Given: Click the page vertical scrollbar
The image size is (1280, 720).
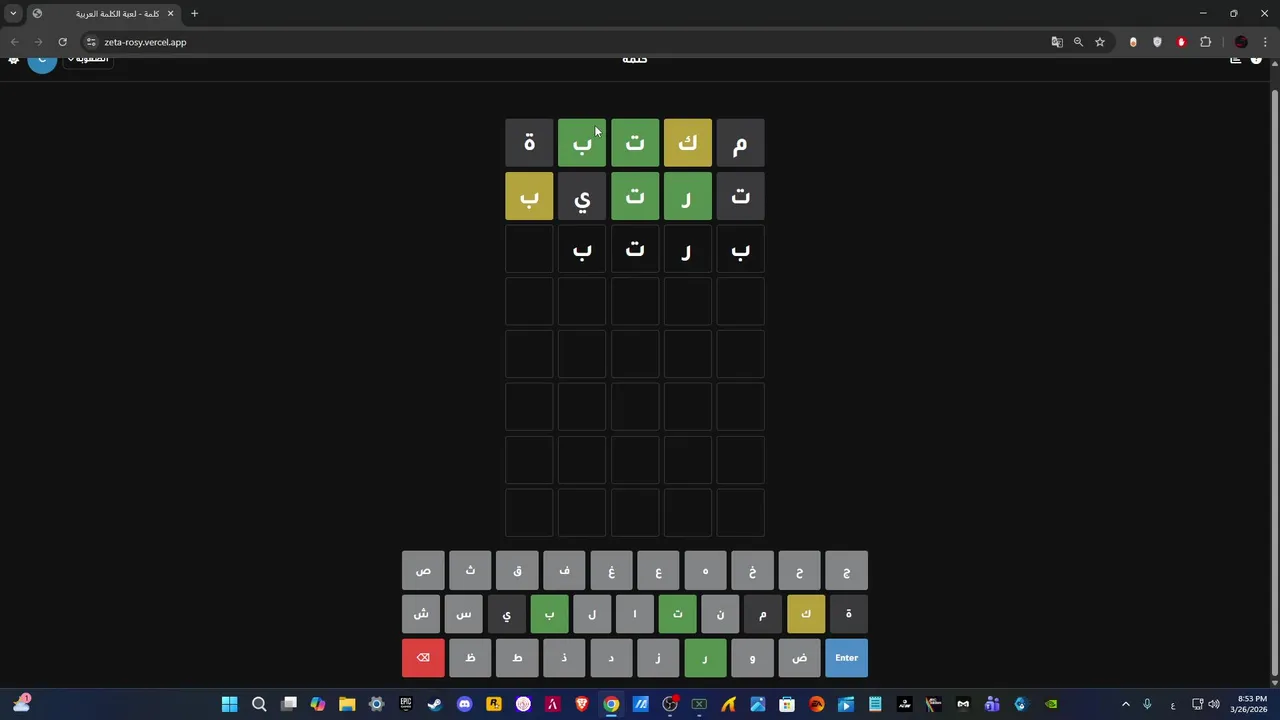Looking at the screenshot, I should [1274, 380].
